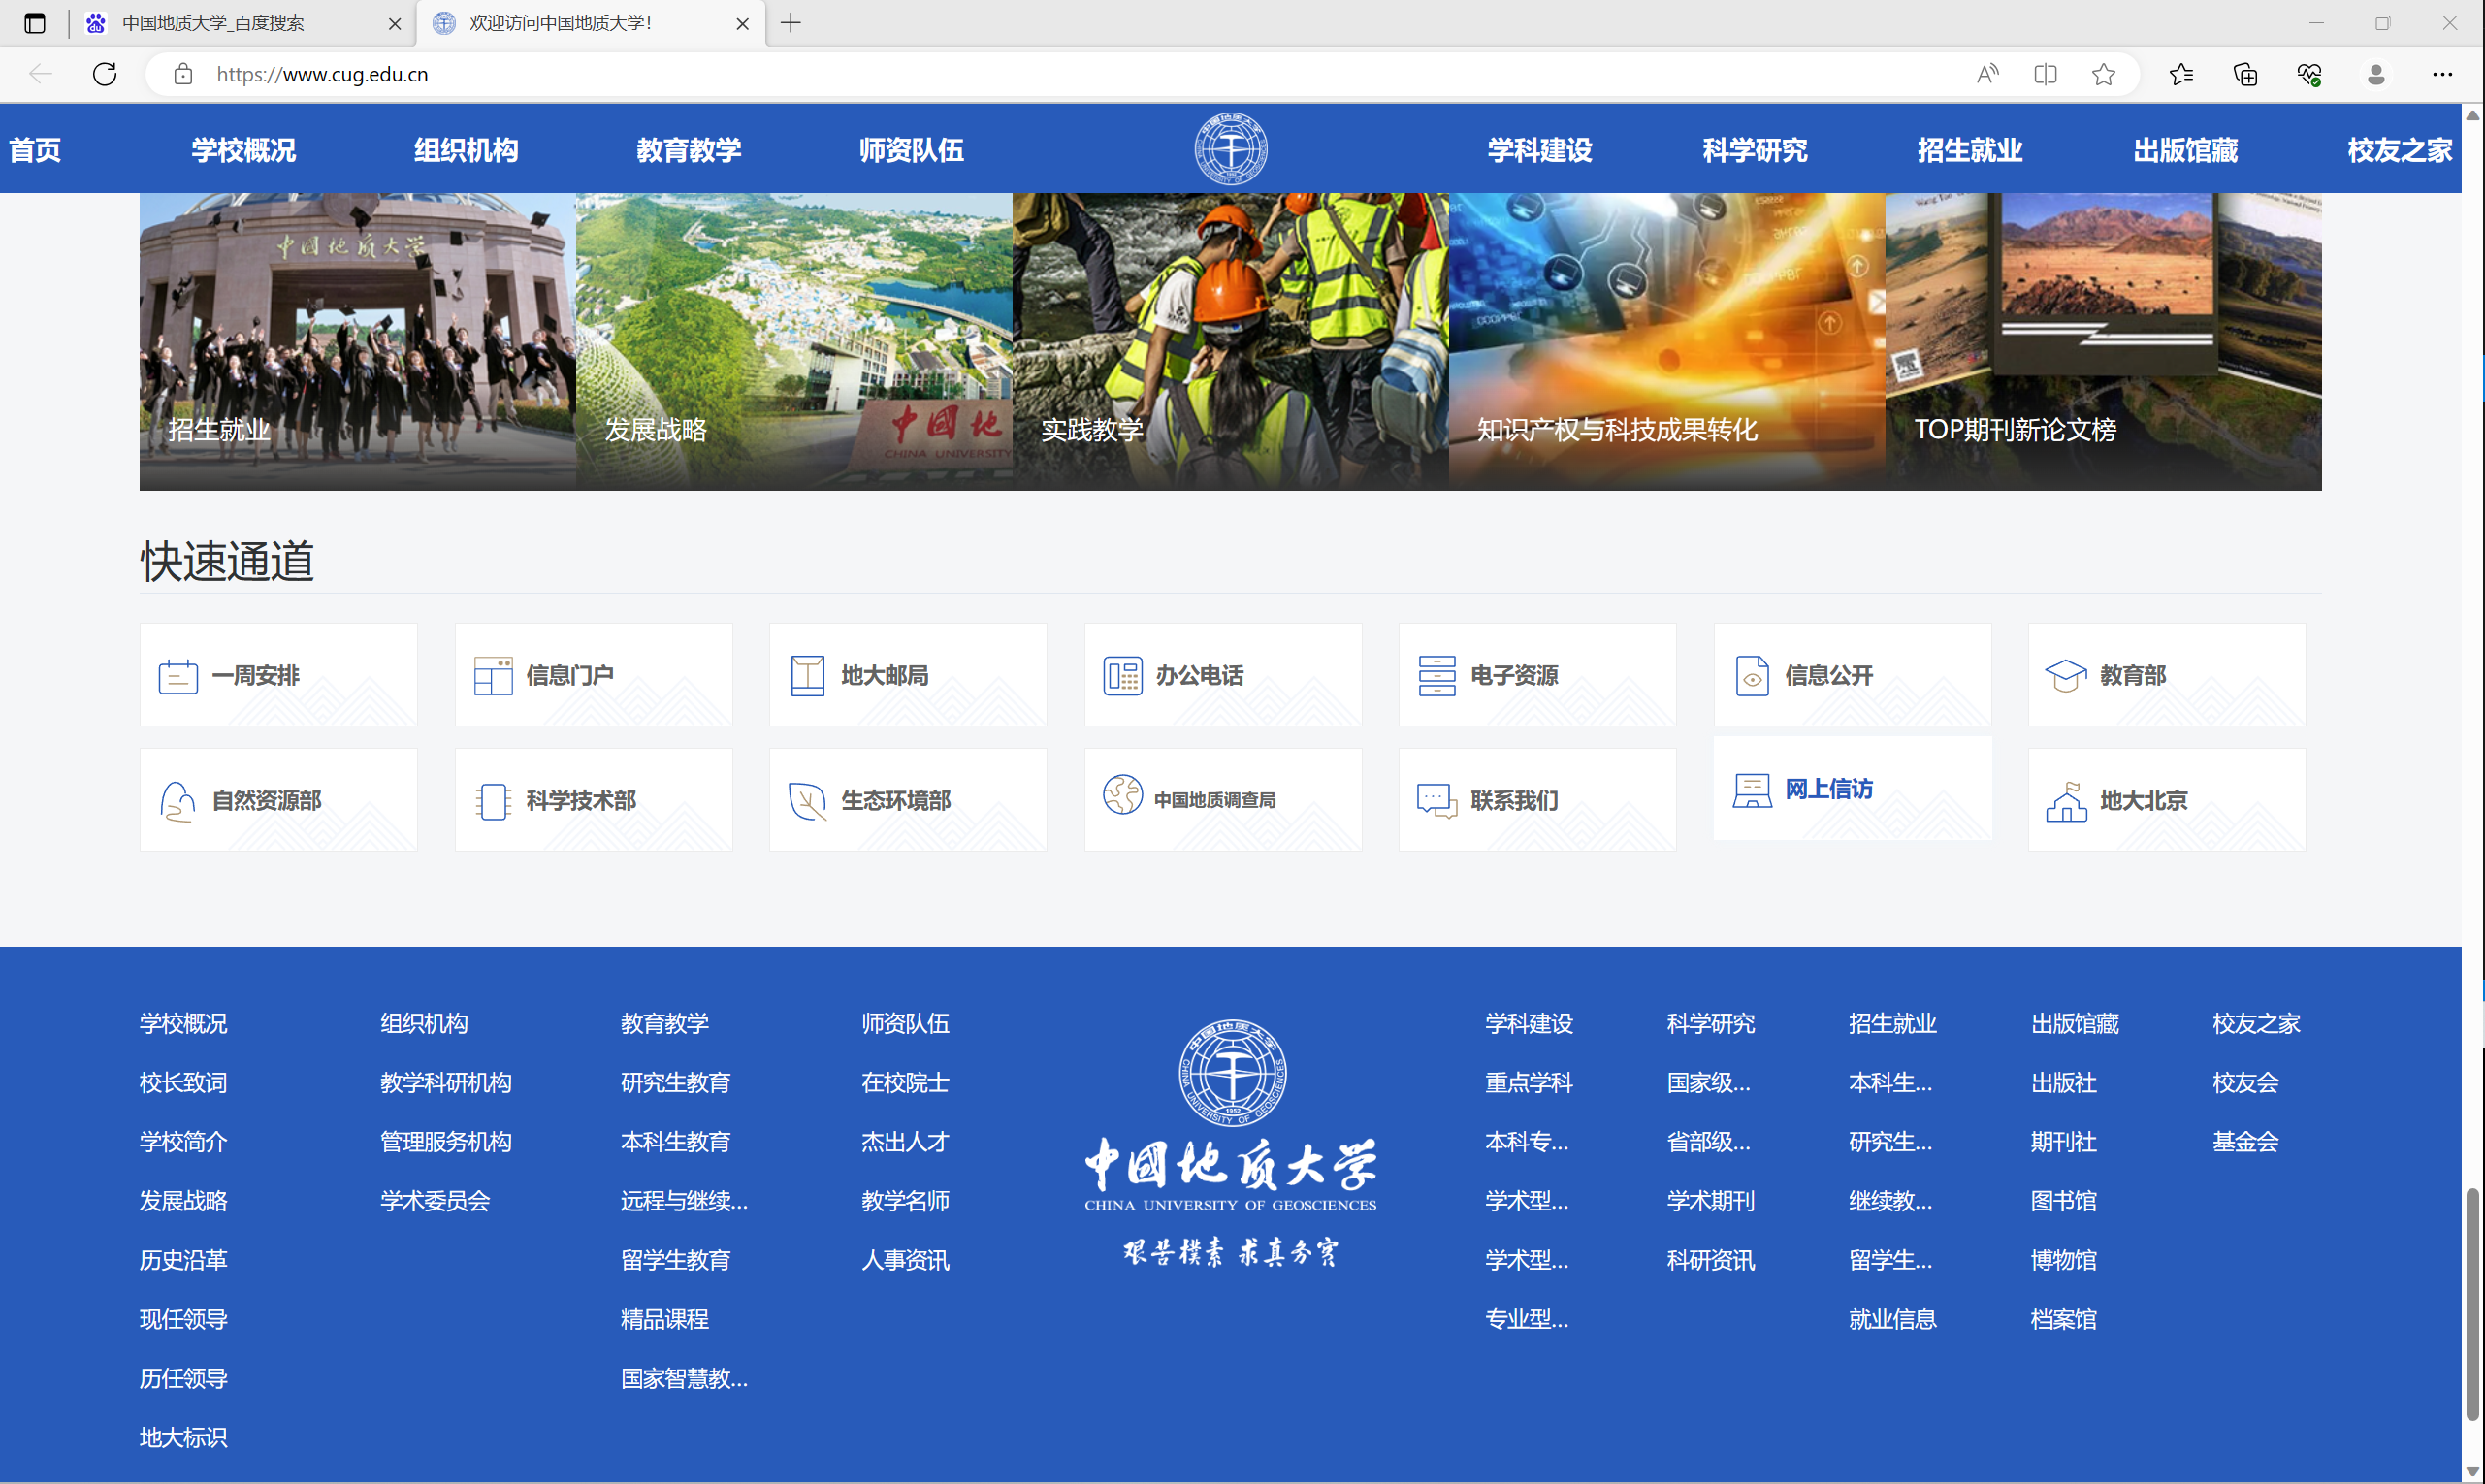Viewport: 2485px width, 1484px height.
Task: Open the 师资队伍 navigation menu
Action: coord(911,150)
